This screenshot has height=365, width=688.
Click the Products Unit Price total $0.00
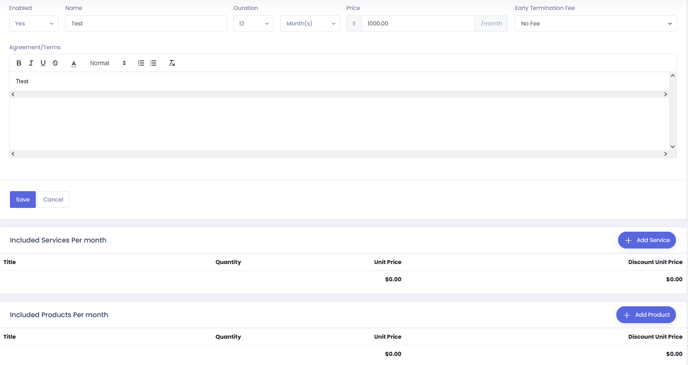393,354
